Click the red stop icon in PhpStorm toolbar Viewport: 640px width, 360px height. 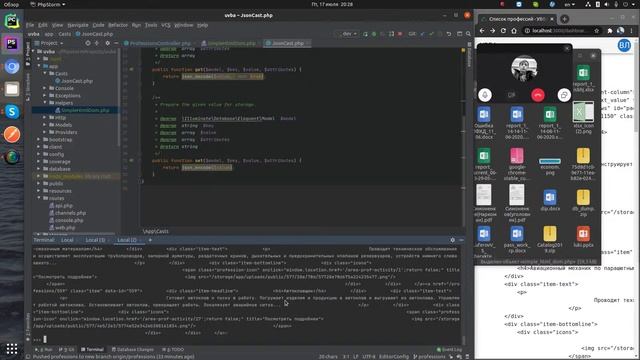pos(400,34)
